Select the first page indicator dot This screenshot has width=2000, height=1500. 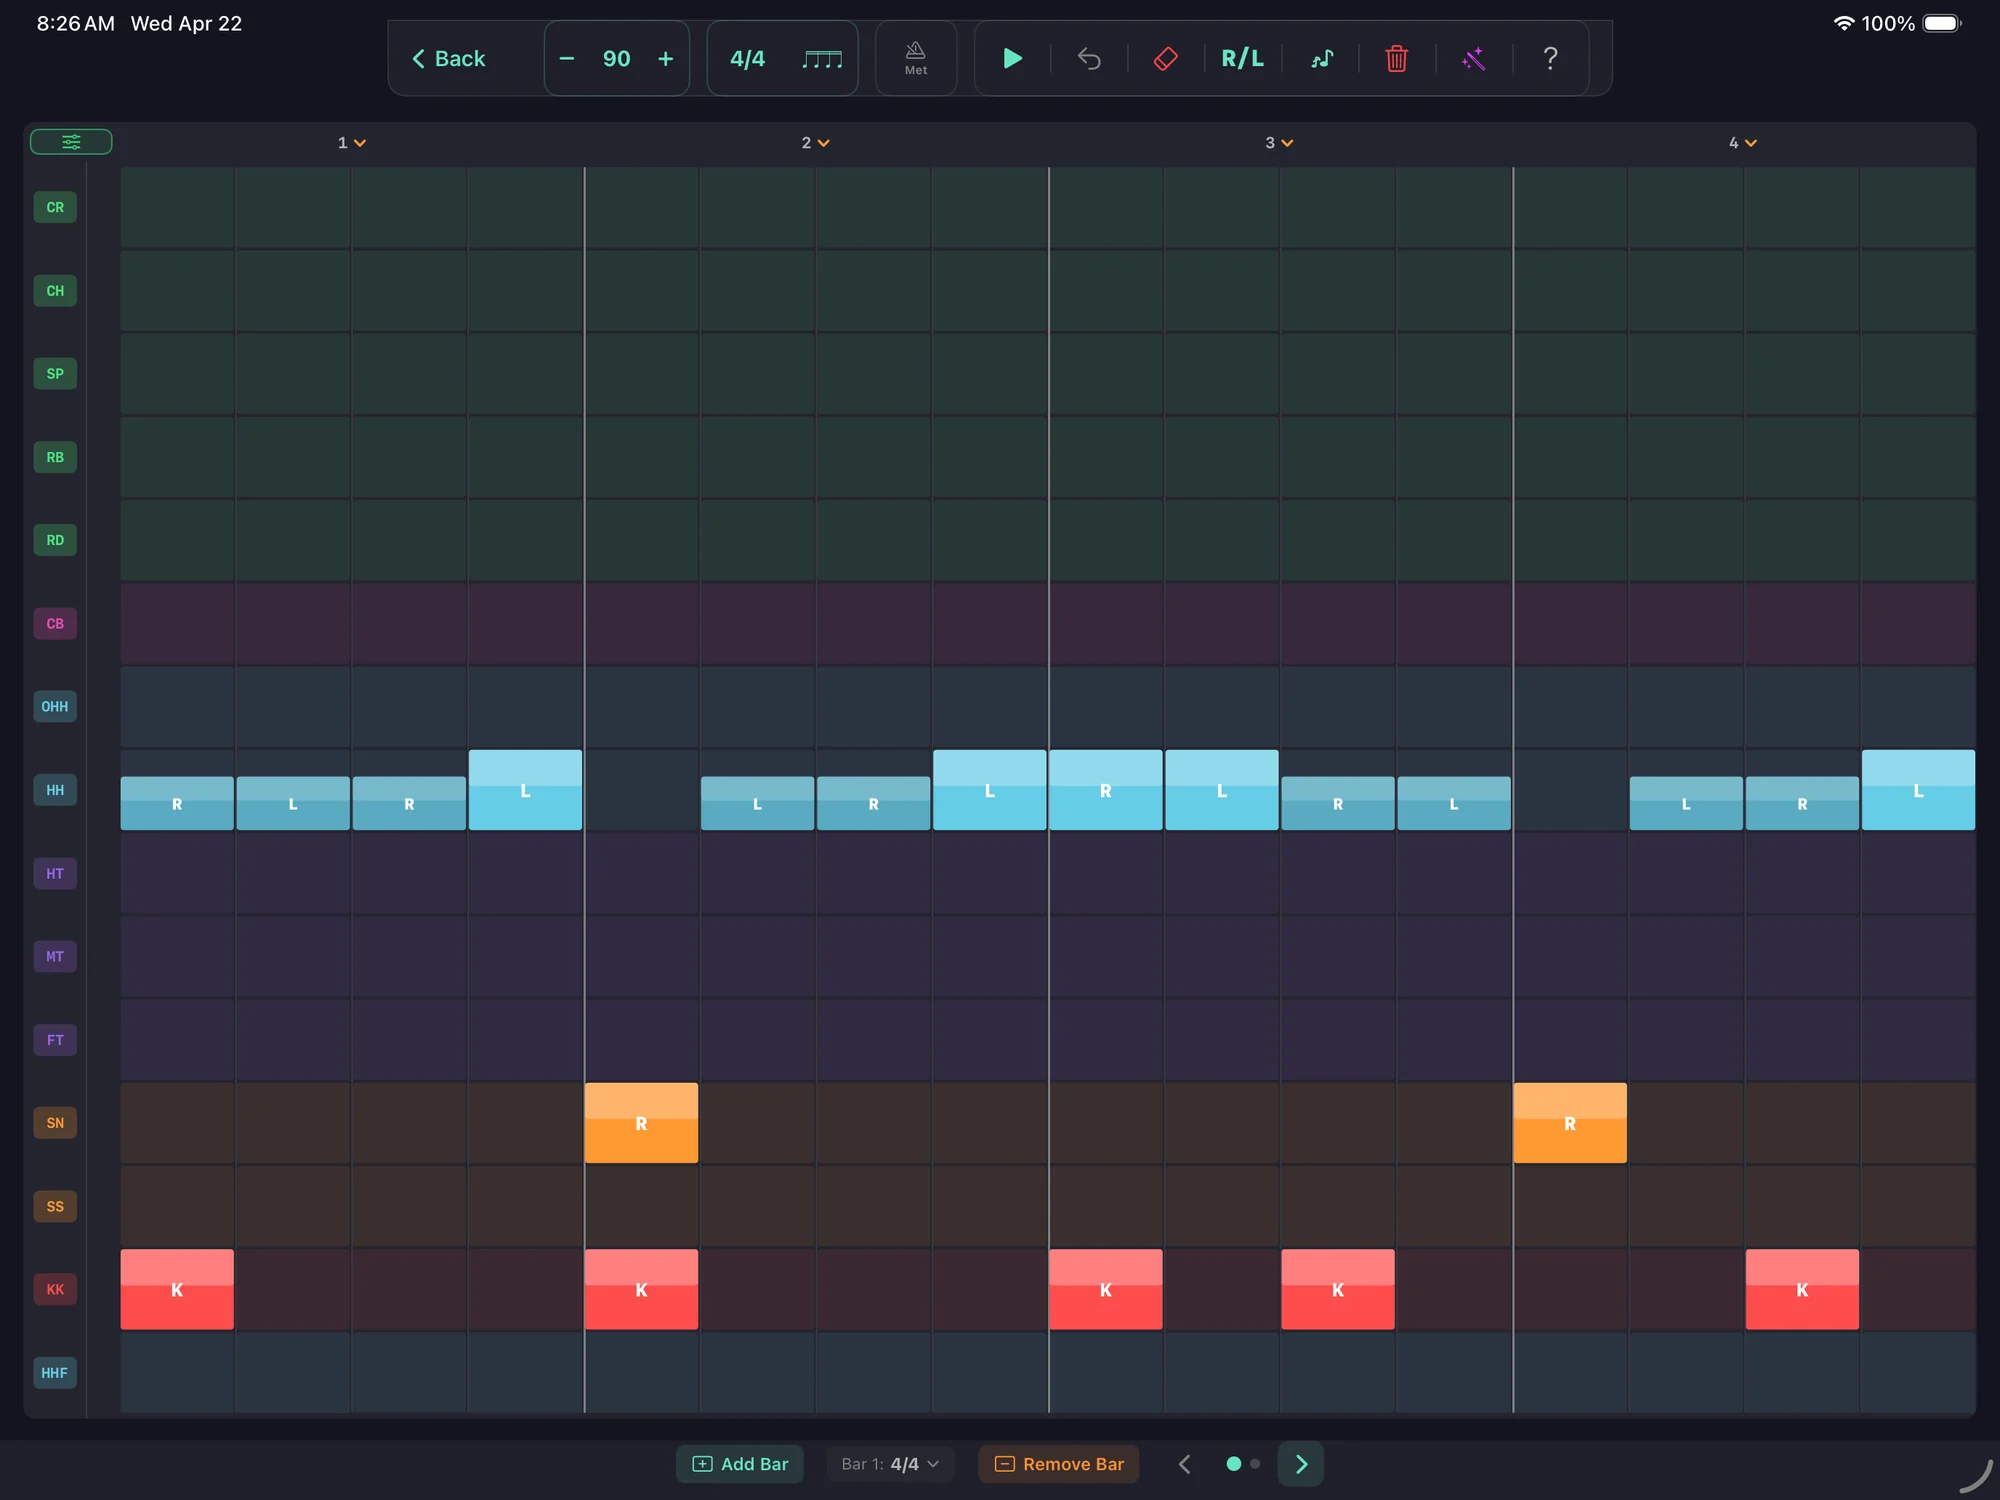coord(1233,1464)
